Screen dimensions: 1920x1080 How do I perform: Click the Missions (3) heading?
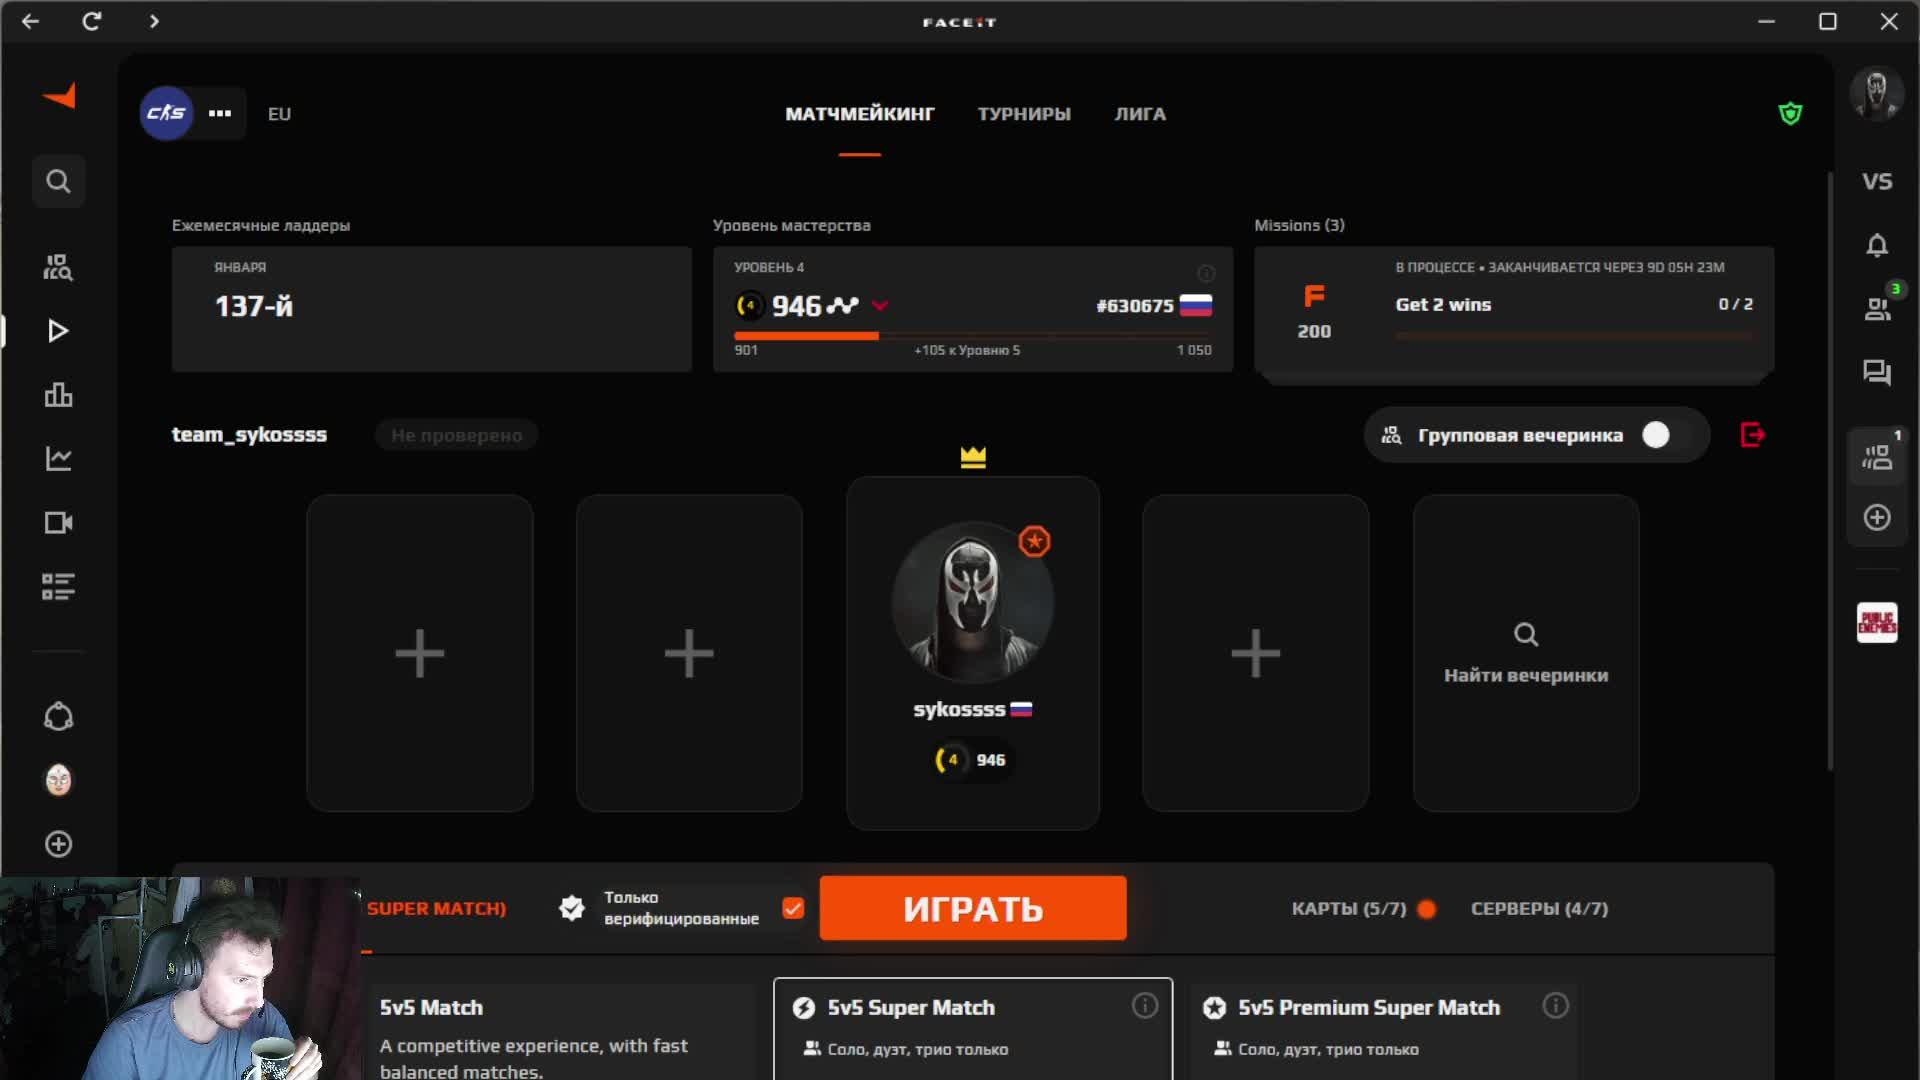(x=1299, y=226)
